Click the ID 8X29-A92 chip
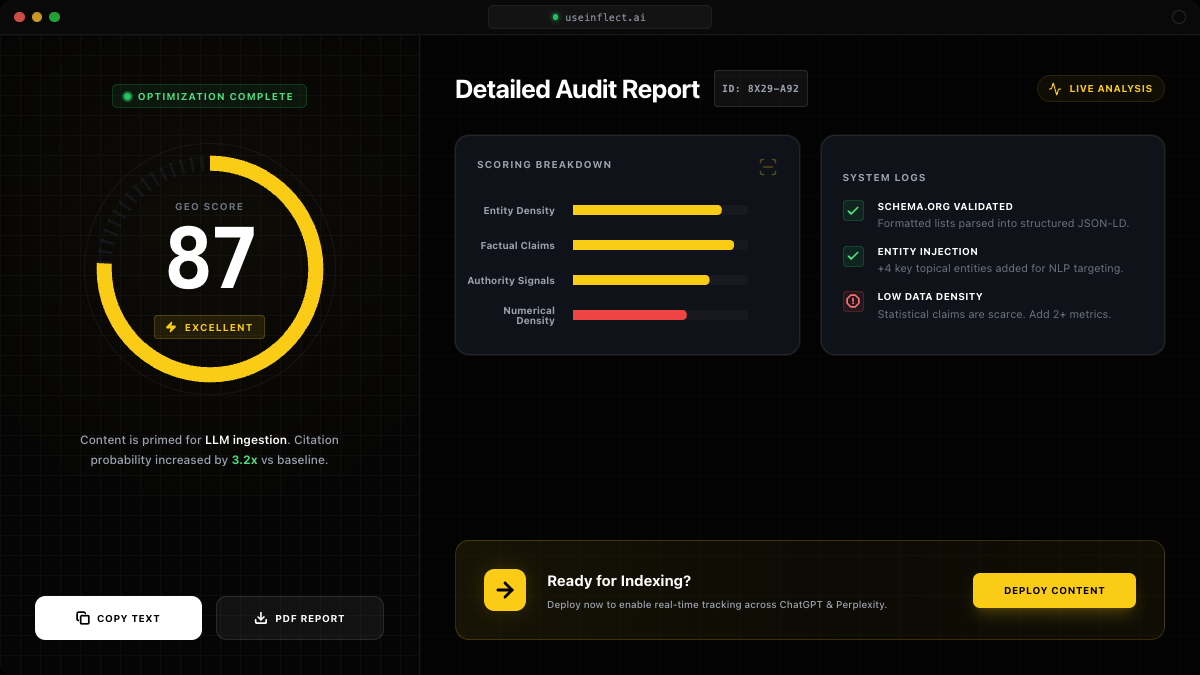The image size is (1200, 675). [760, 89]
